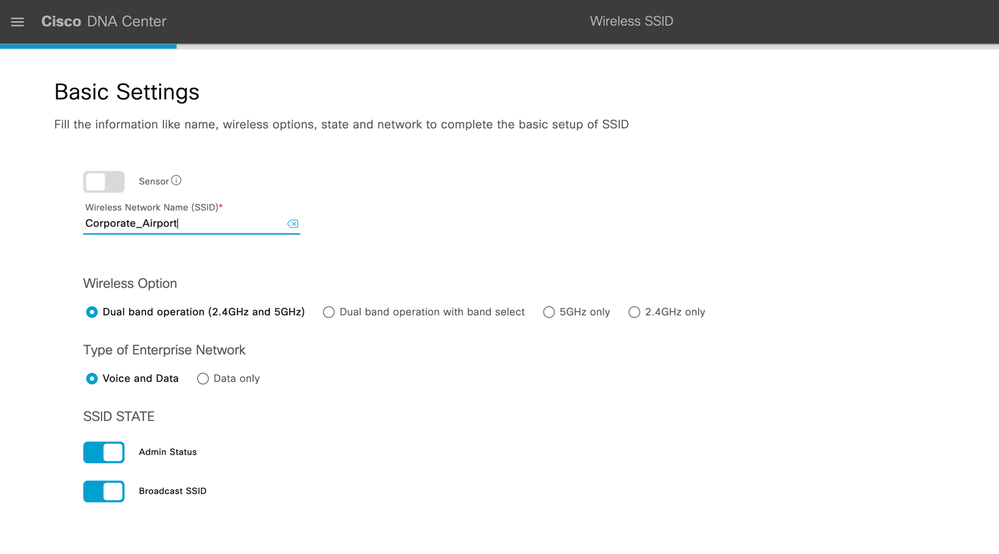This screenshot has width=999, height=554.
Task: Select the 2.4GHz only option
Action: 634,312
